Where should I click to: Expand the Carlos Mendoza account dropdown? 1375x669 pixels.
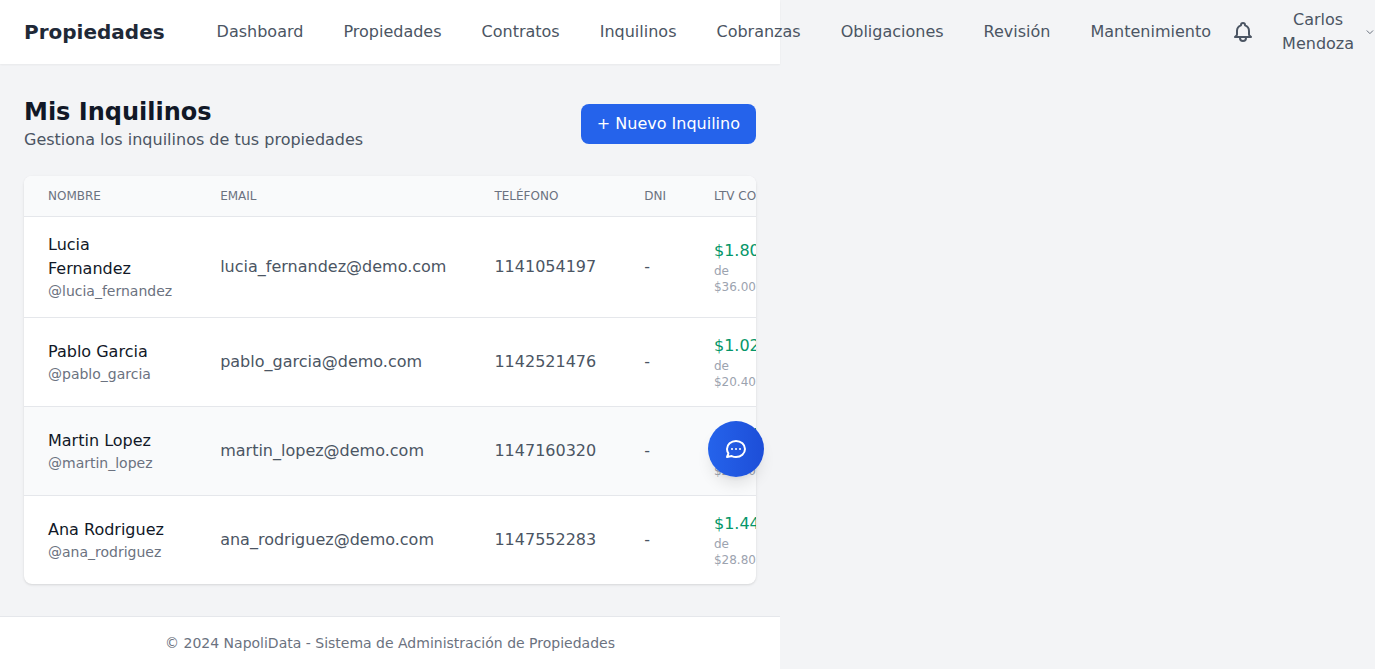click(1318, 31)
